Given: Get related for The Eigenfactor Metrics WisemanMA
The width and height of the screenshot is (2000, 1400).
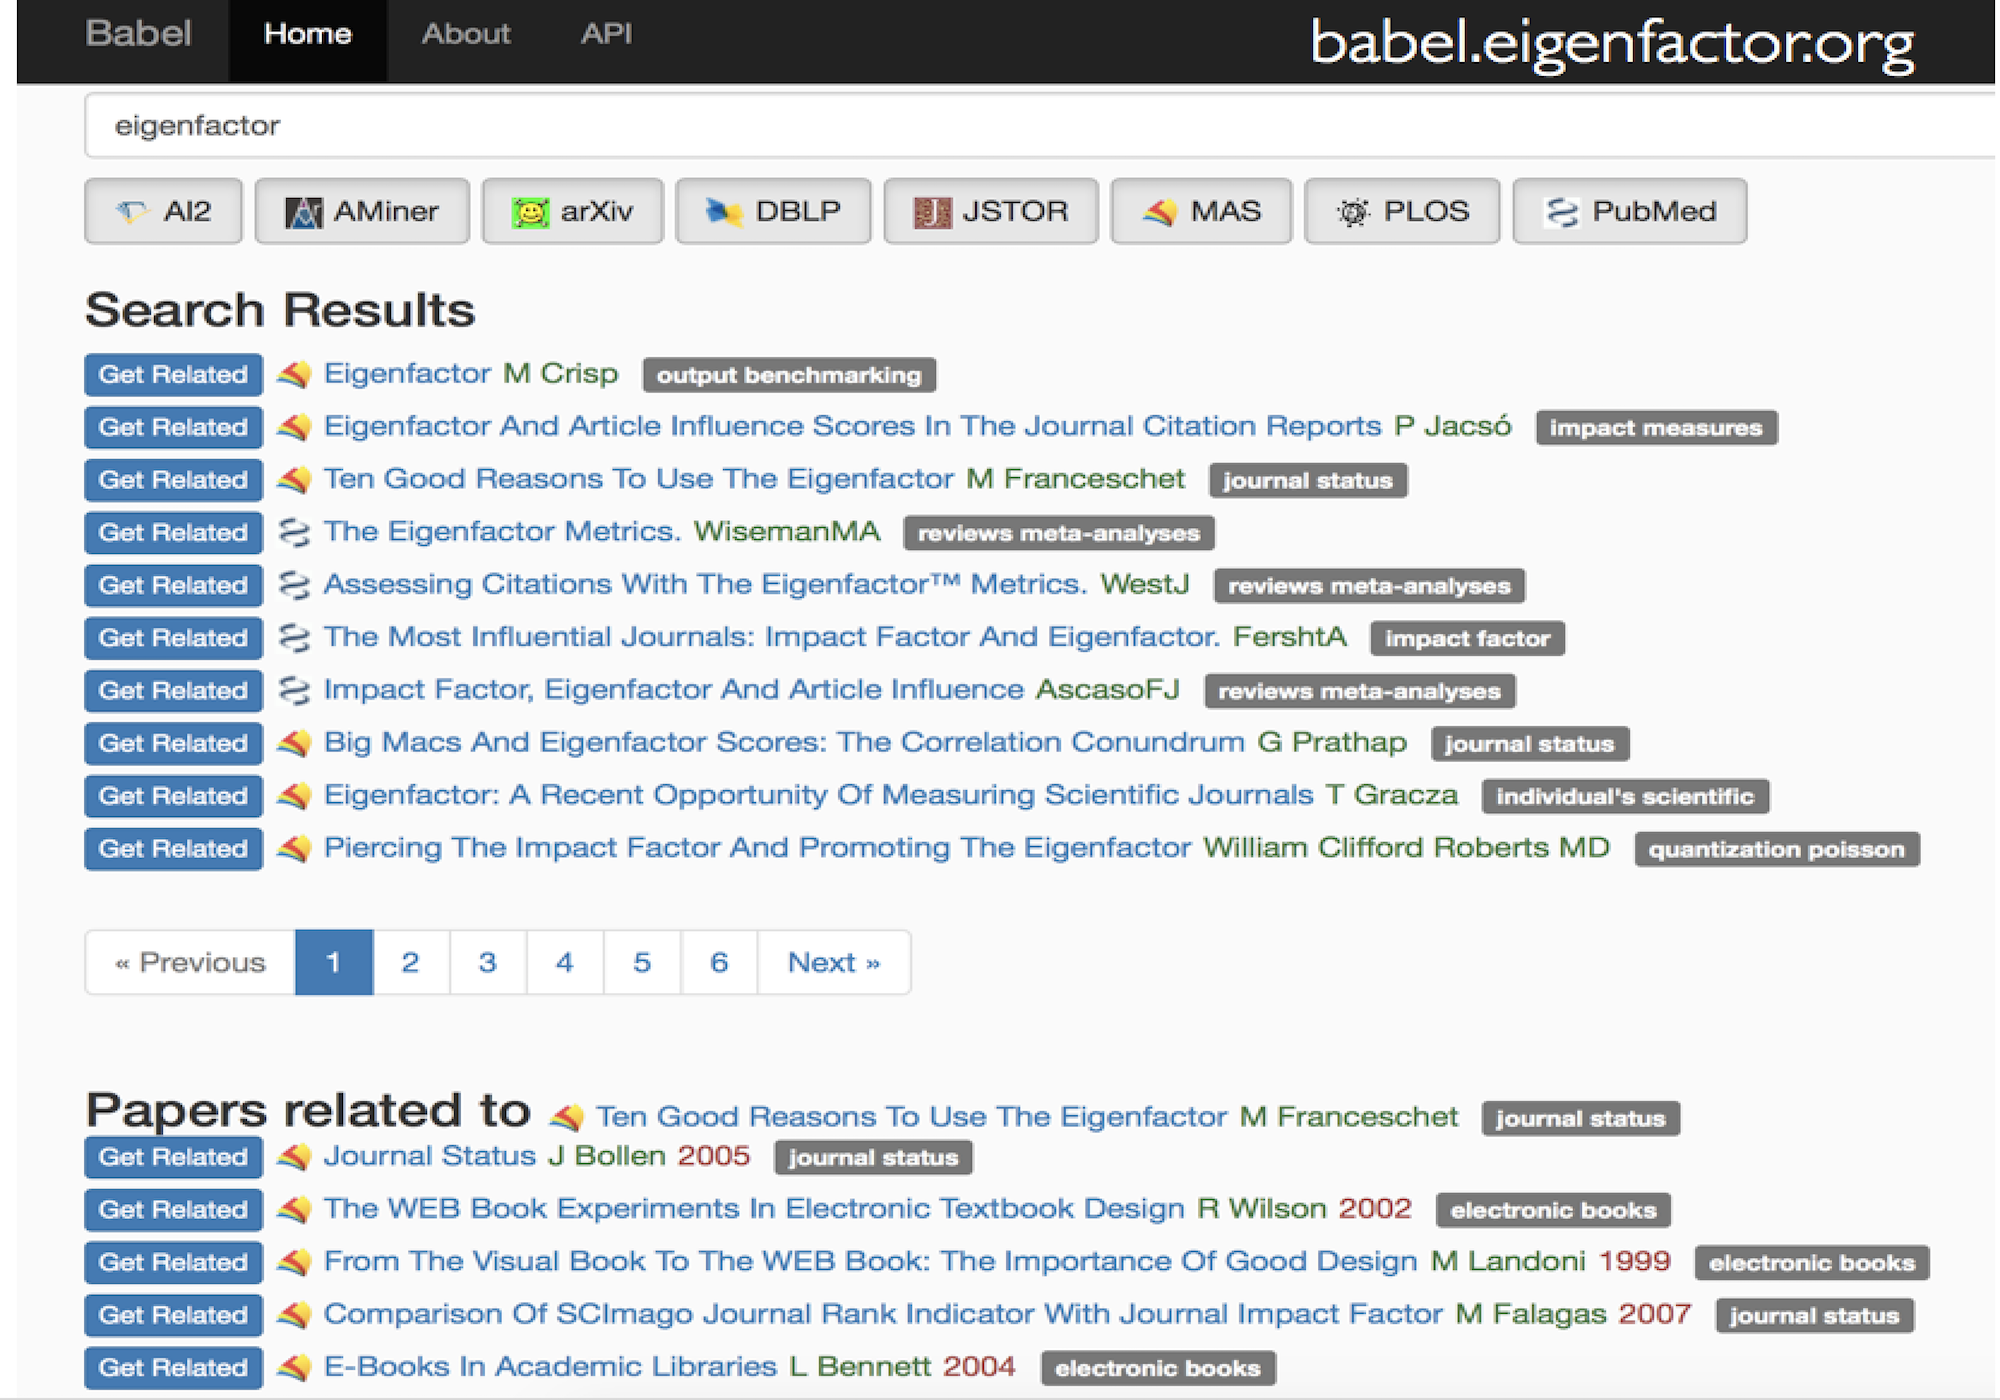Looking at the screenshot, I should pyautogui.click(x=173, y=532).
